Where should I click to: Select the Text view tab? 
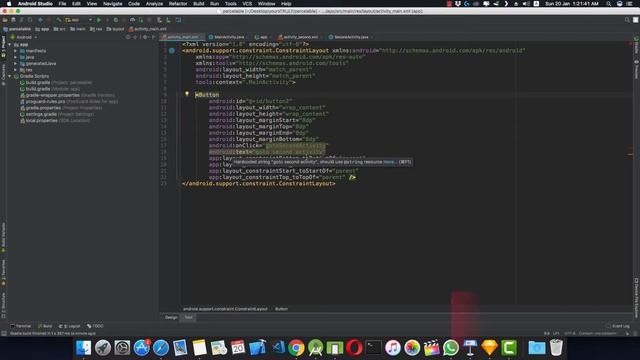click(x=189, y=317)
